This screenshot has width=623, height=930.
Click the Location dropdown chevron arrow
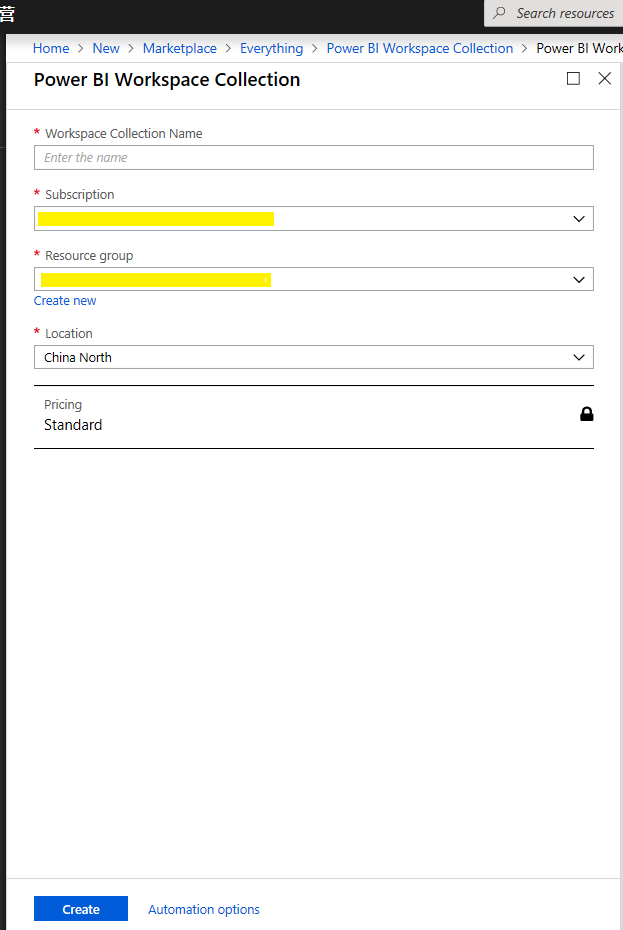pyautogui.click(x=579, y=357)
